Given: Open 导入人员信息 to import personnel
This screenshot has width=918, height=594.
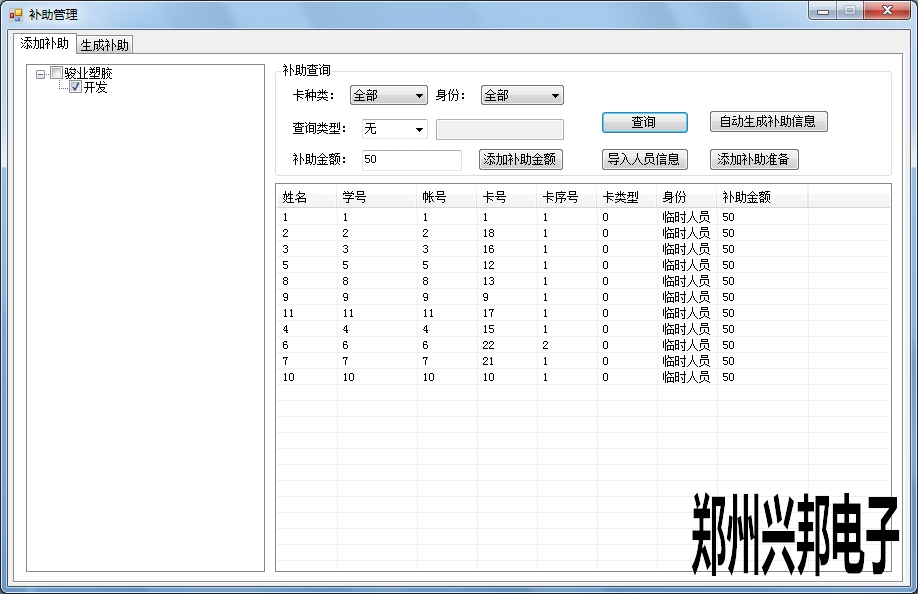Looking at the screenshot, I should 644,159.
